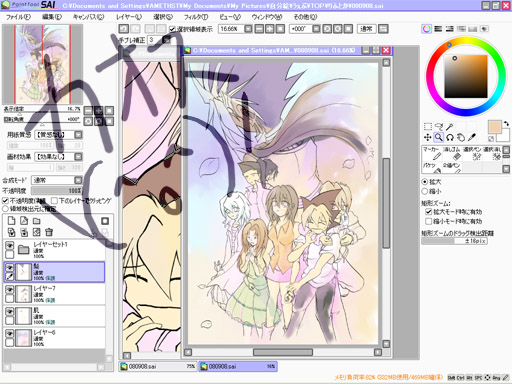Viewport: 512px width, 384px height.
Task: Select the 拡大 radio button
Action: (425, 182)
